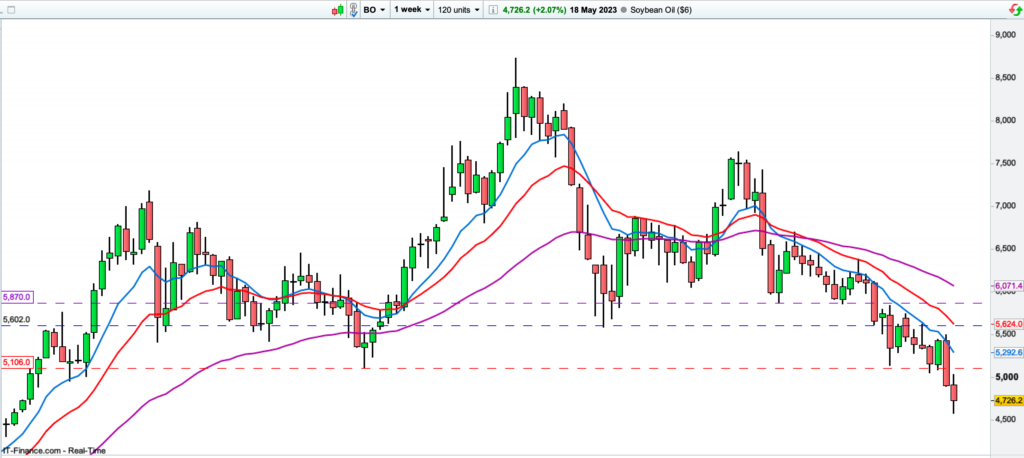Open the 120 units dropdown
Image resolution: width=1024 pixels, height=458 pixels.
[x=457, y=9]
